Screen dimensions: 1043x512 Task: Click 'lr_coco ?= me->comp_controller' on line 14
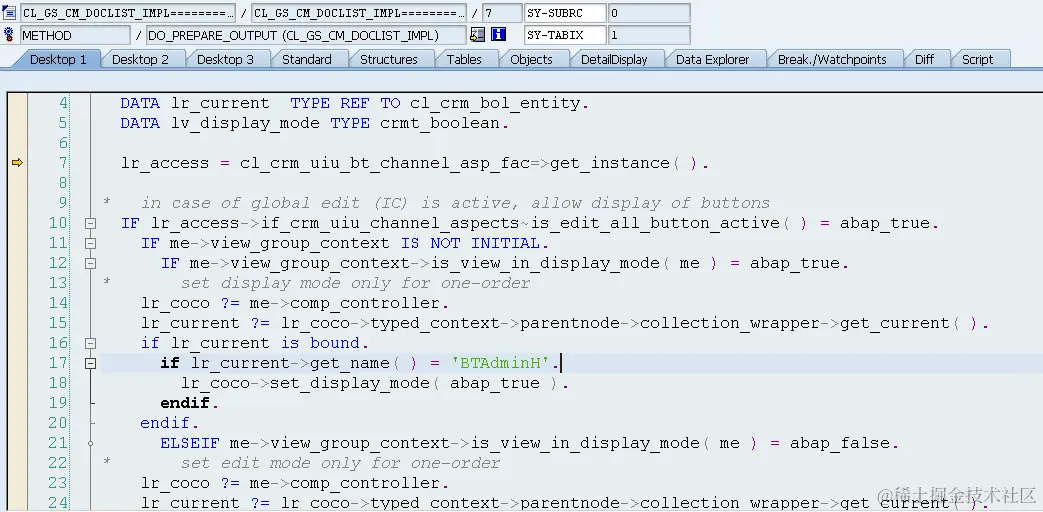(x=291, y=303)
